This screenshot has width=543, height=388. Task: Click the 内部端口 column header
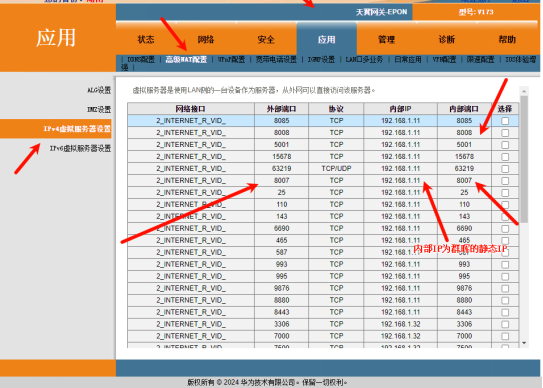[x=464, y=109]
